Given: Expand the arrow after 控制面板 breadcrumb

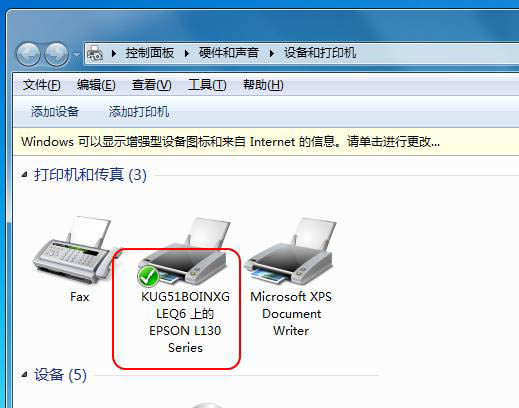Looking at the screenshot, I should click(187, 53).
